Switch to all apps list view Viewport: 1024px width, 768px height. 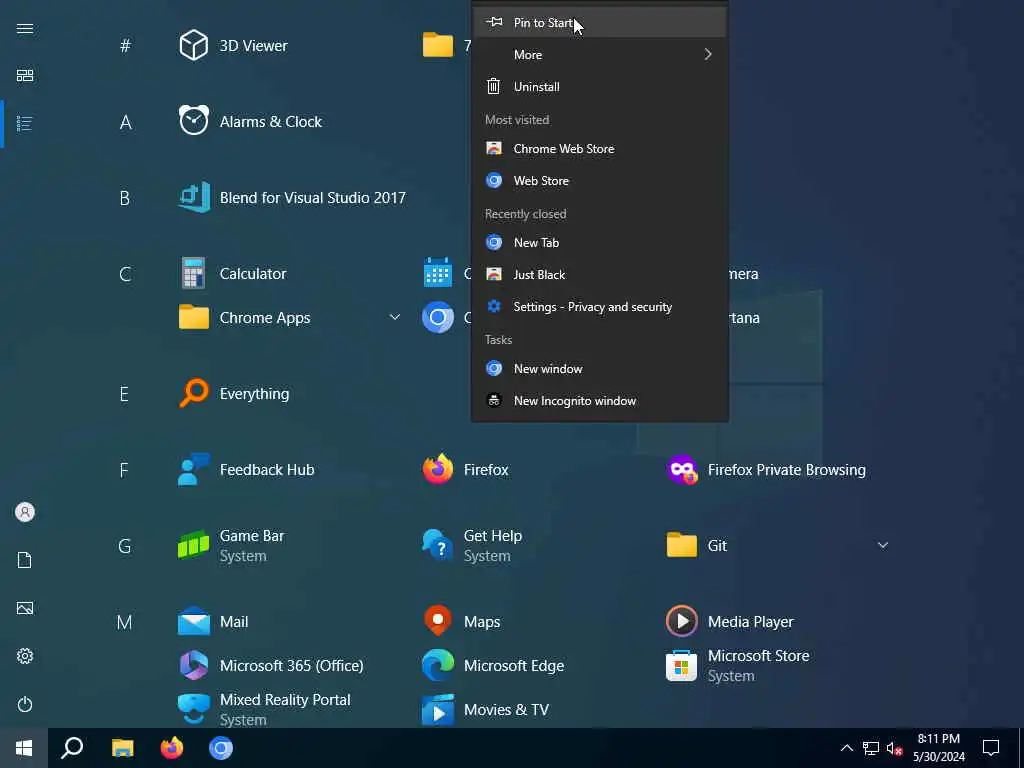pyautogui.click(x=25, y=123)
